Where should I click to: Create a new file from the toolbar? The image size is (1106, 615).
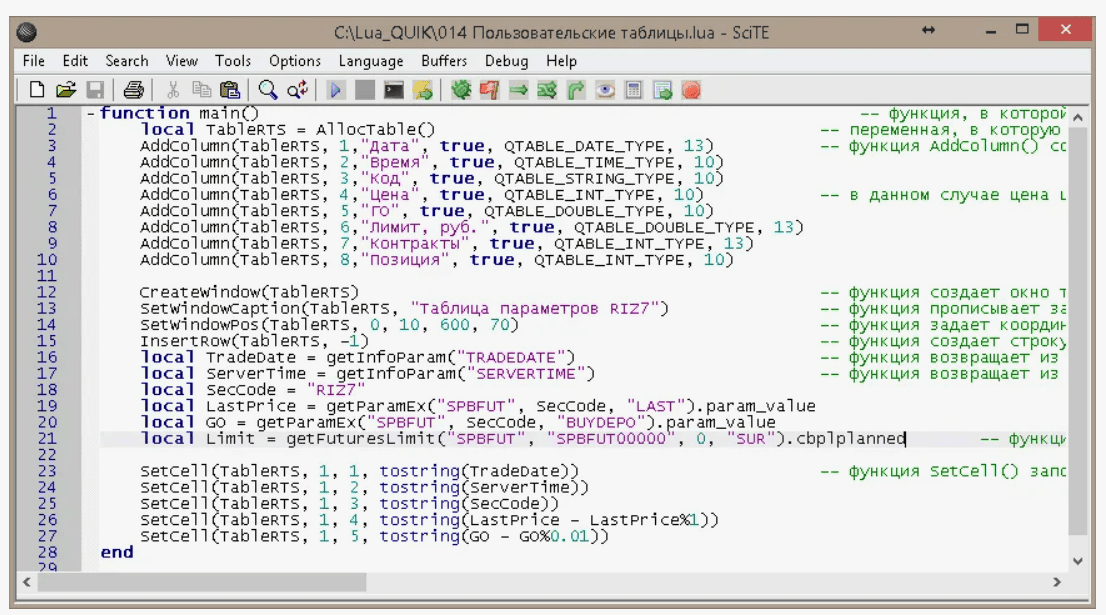click(x=37, y=90)
